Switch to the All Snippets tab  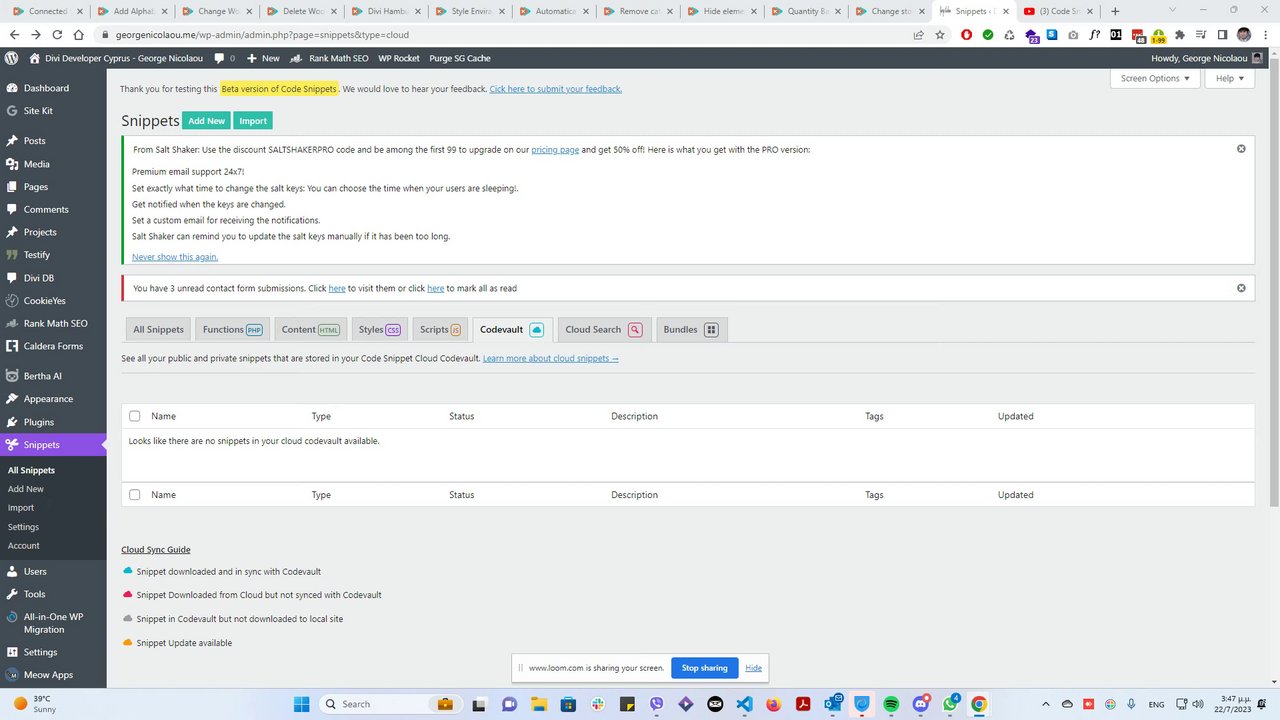(x=159, y=329)
